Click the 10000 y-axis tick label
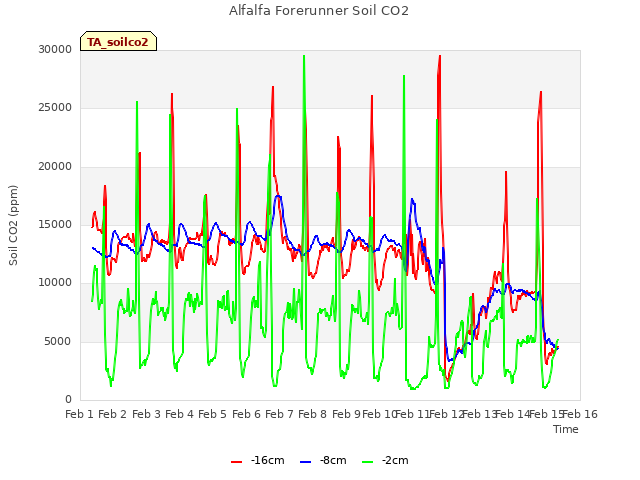The image size is (640, 480). [x=55, y=283]
